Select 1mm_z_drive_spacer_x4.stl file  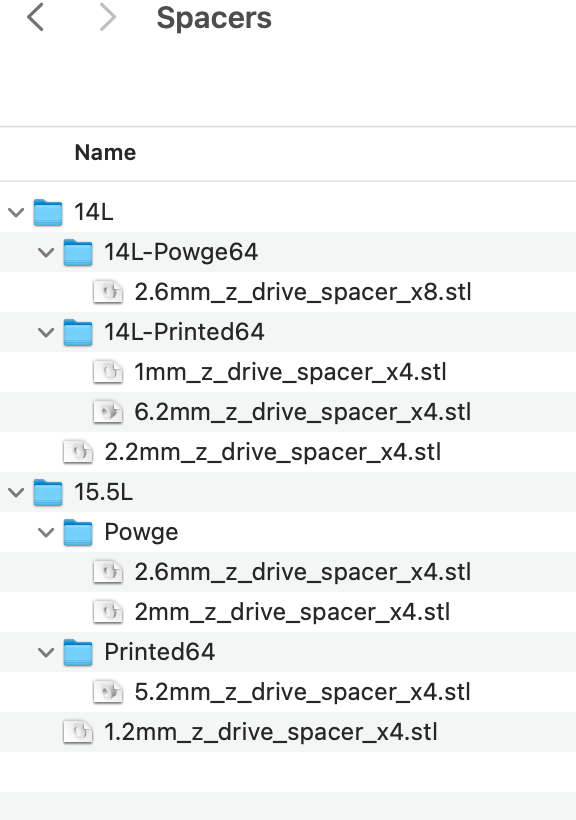pyautogui.click(x=288, y=372)
